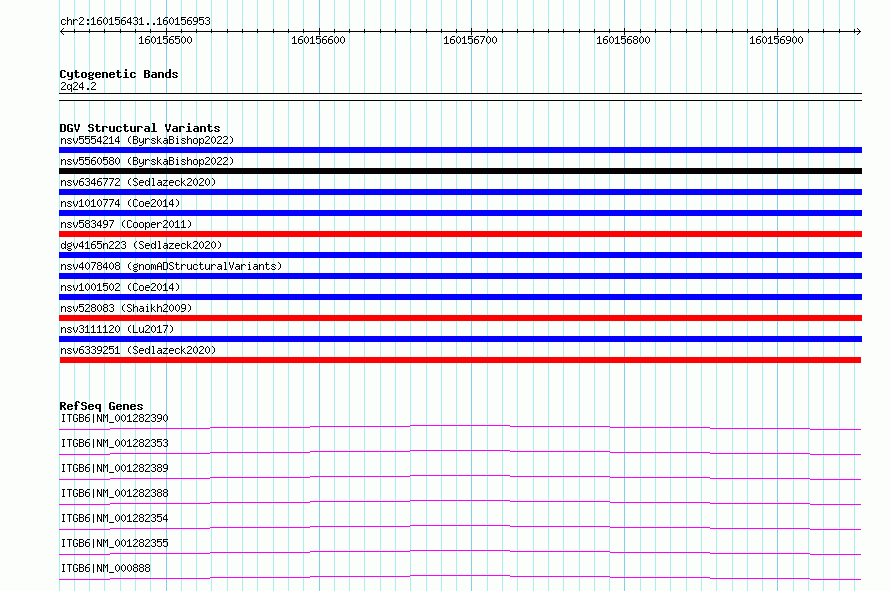Click the nsv5554214 (ByrskaBishop2022) label
This screenshot has width=890, height=591.
(x=147, y=140)
